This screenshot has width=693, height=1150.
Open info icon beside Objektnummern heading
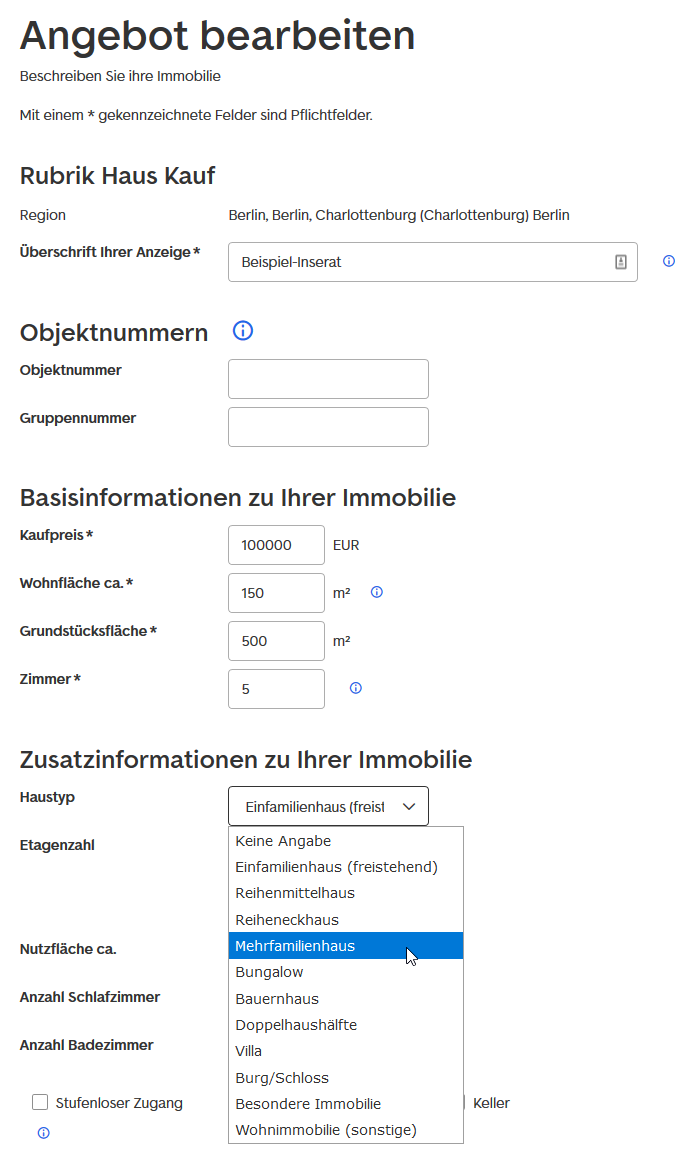[242, 331]
